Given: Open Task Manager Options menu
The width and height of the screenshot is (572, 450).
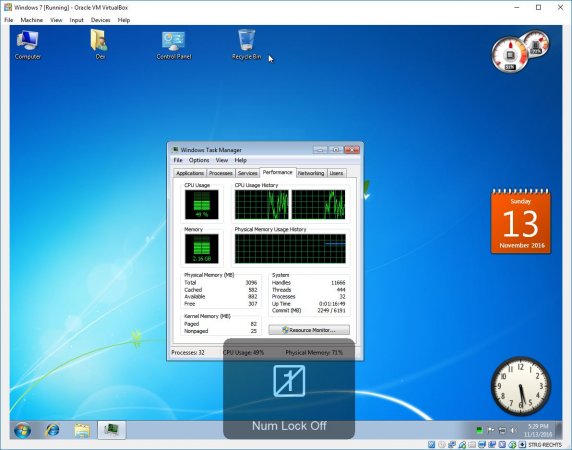Looking at the screenshot, I should coord(199,160).
